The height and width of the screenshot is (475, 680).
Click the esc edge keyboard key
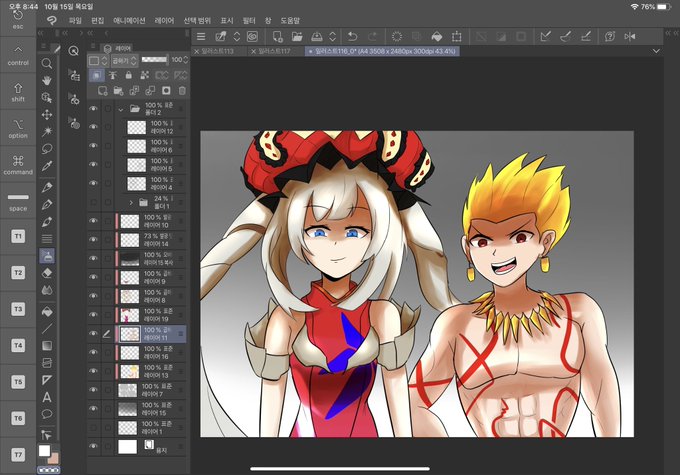point(18,21)
